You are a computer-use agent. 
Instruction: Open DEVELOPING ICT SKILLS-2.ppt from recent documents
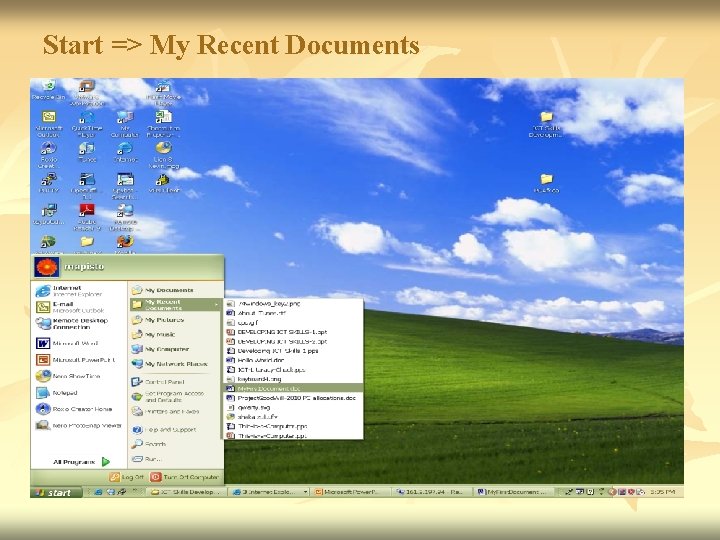[x=294, y=342]
